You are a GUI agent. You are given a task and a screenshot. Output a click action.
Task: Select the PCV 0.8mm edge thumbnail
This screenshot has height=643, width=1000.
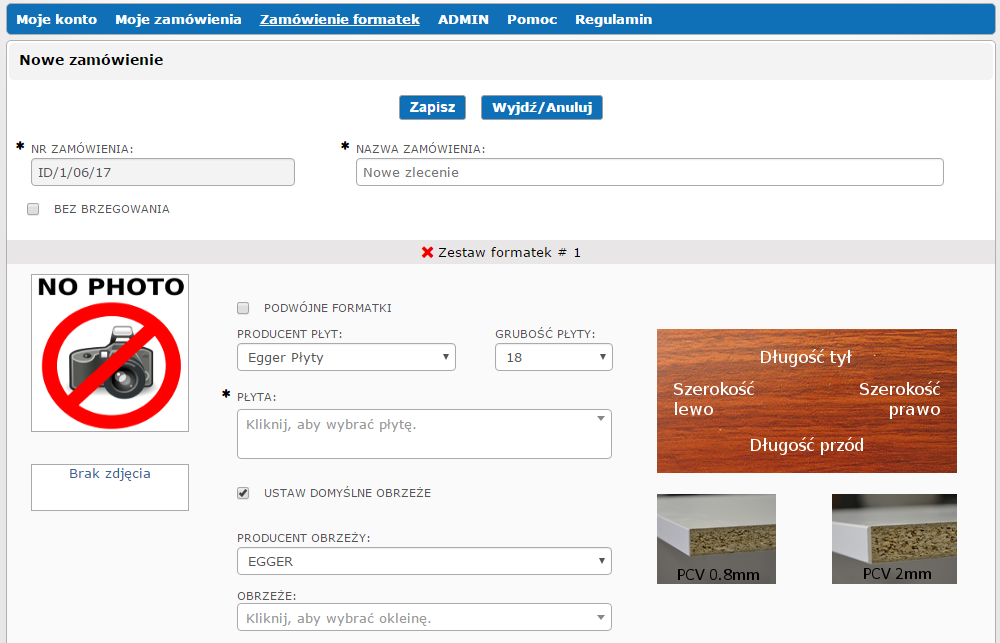pyautogui.click(x=716, y=538)
